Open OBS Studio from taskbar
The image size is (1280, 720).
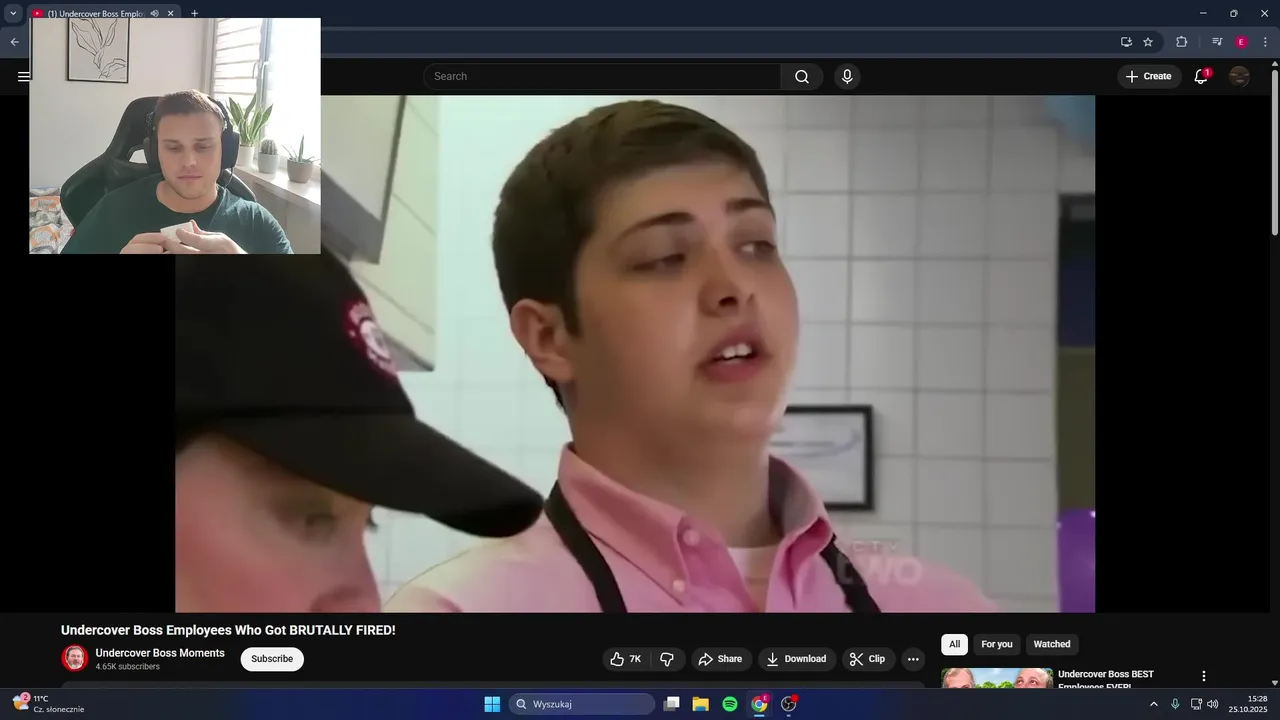[x=789, y=704]
